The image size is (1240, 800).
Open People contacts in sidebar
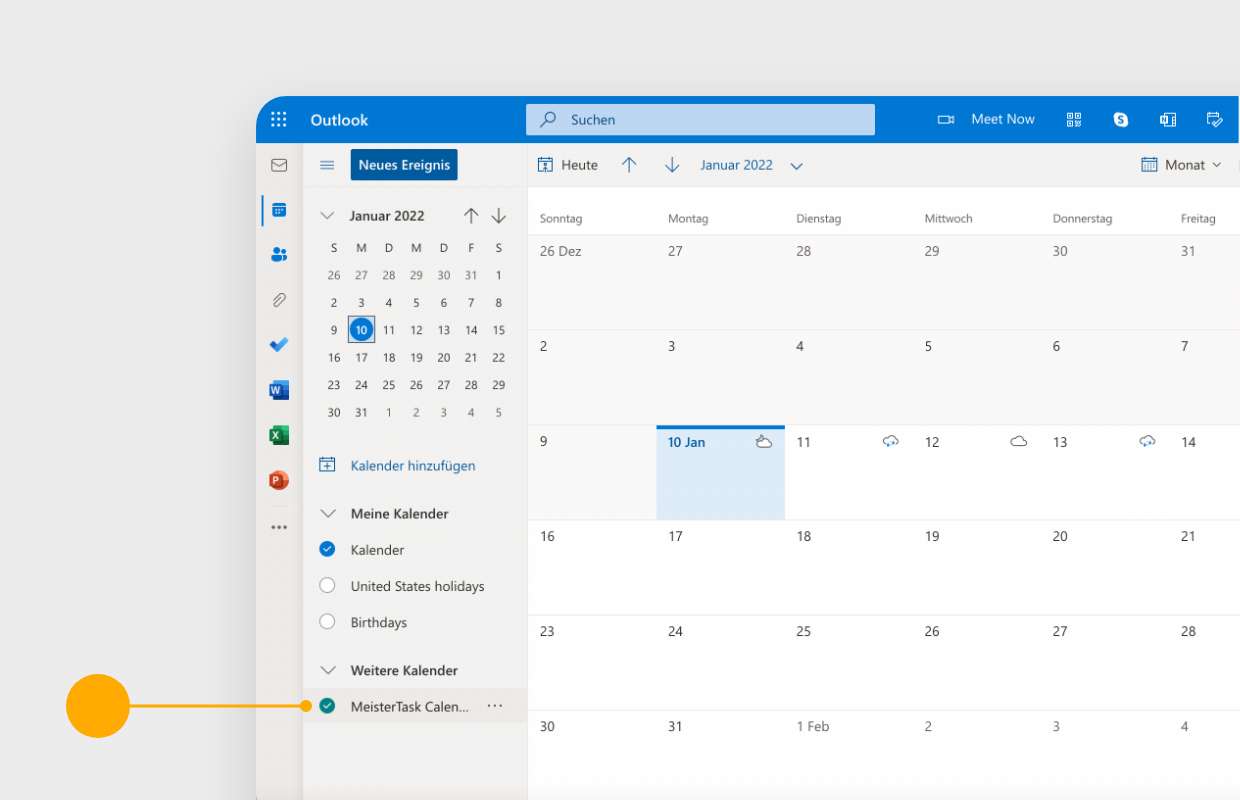pos(279,255)
